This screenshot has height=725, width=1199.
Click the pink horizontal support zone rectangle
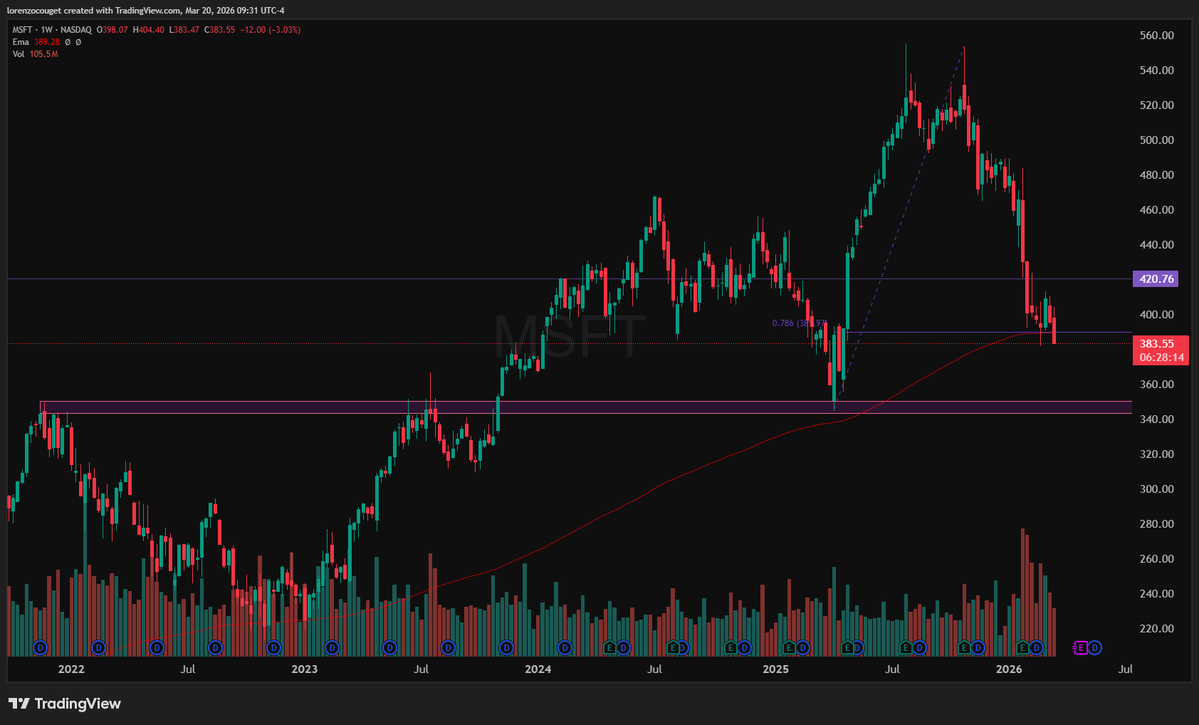coord(586,408)
